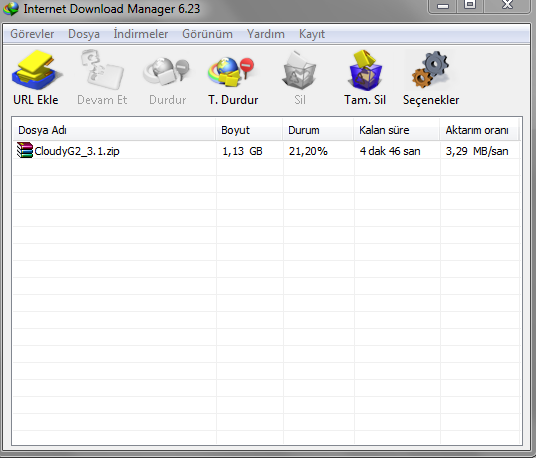Open the Görevler menu
Viewport: 536px width, 458px height.
click(x=32, y=34)
